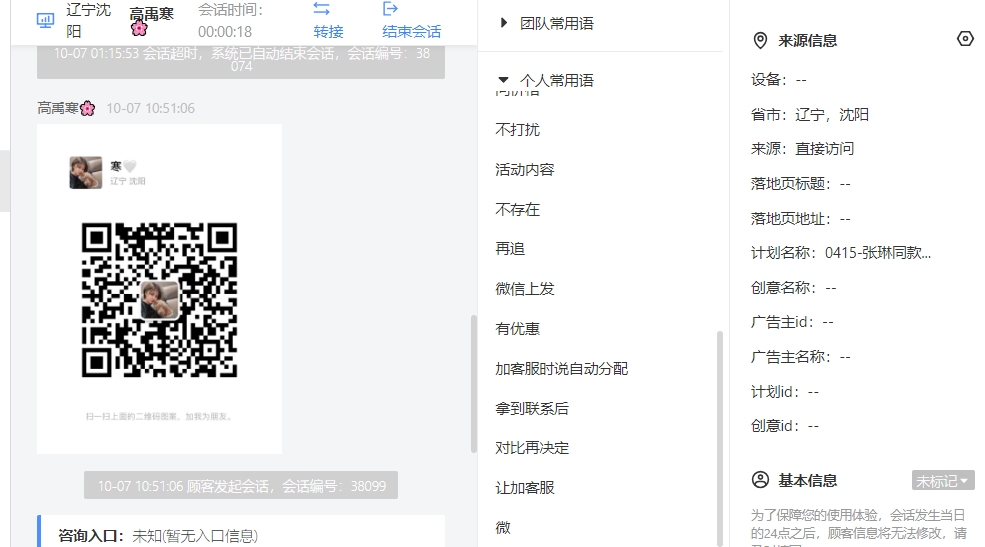Screen dimensions: 985x547
Task: Click the system notice with 会话编号：38099
Action: click(x=241, y=485)
